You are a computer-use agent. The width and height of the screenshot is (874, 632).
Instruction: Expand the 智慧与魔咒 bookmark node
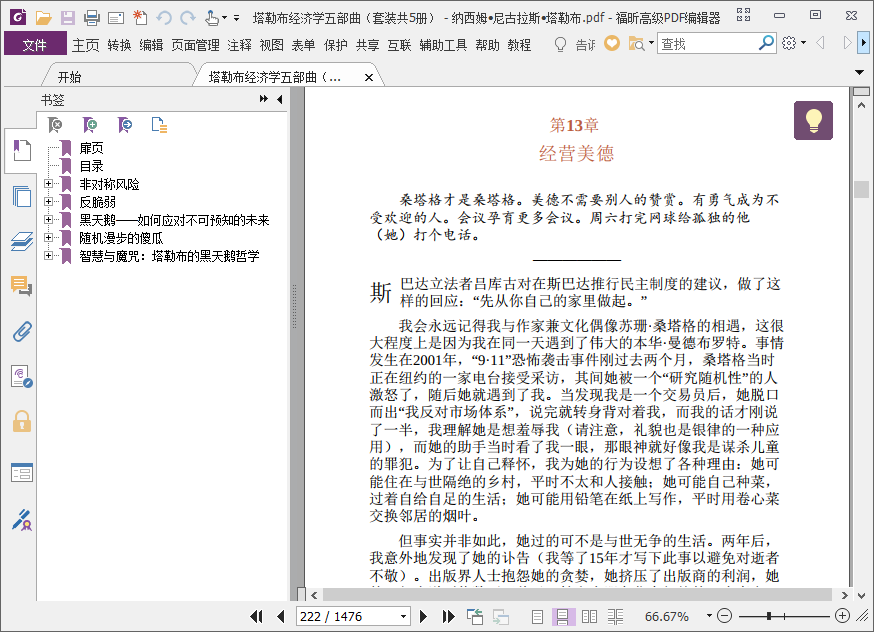point(48,255)
